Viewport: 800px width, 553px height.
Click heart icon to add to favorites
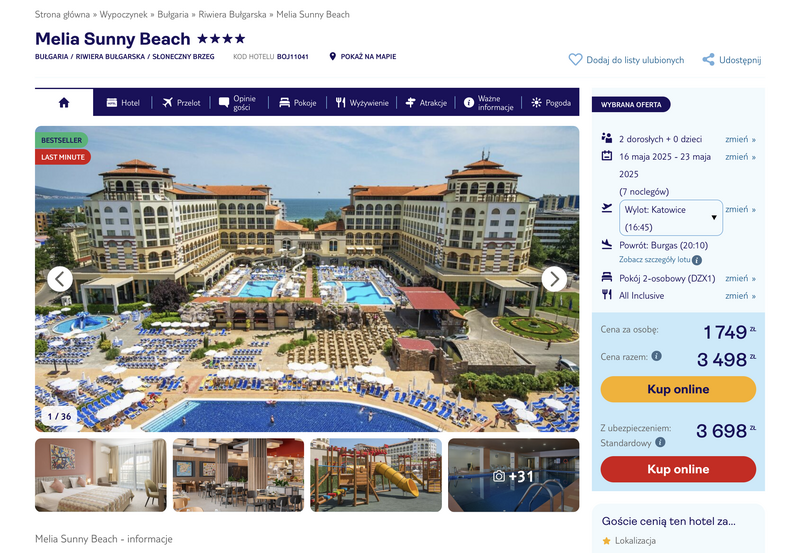[575, 60]
